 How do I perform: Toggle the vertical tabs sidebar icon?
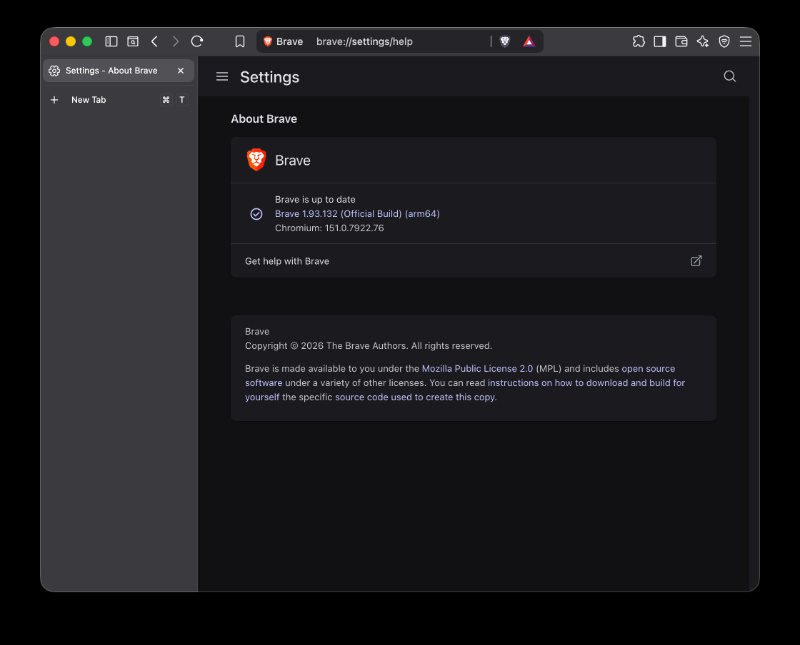111,41
